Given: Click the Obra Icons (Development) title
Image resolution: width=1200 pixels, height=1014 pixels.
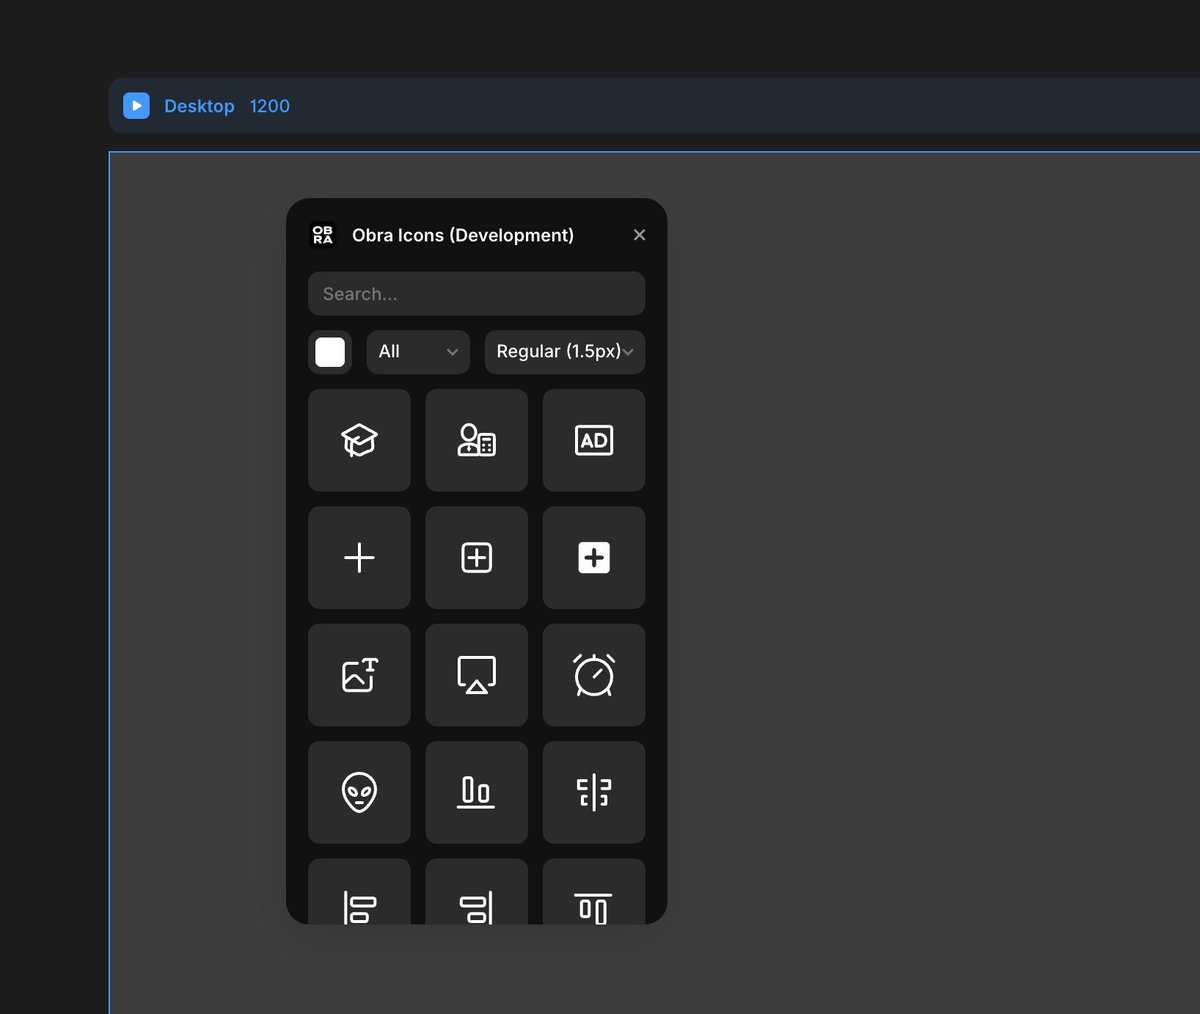Looking at the screenshot, I should (463, 235).
